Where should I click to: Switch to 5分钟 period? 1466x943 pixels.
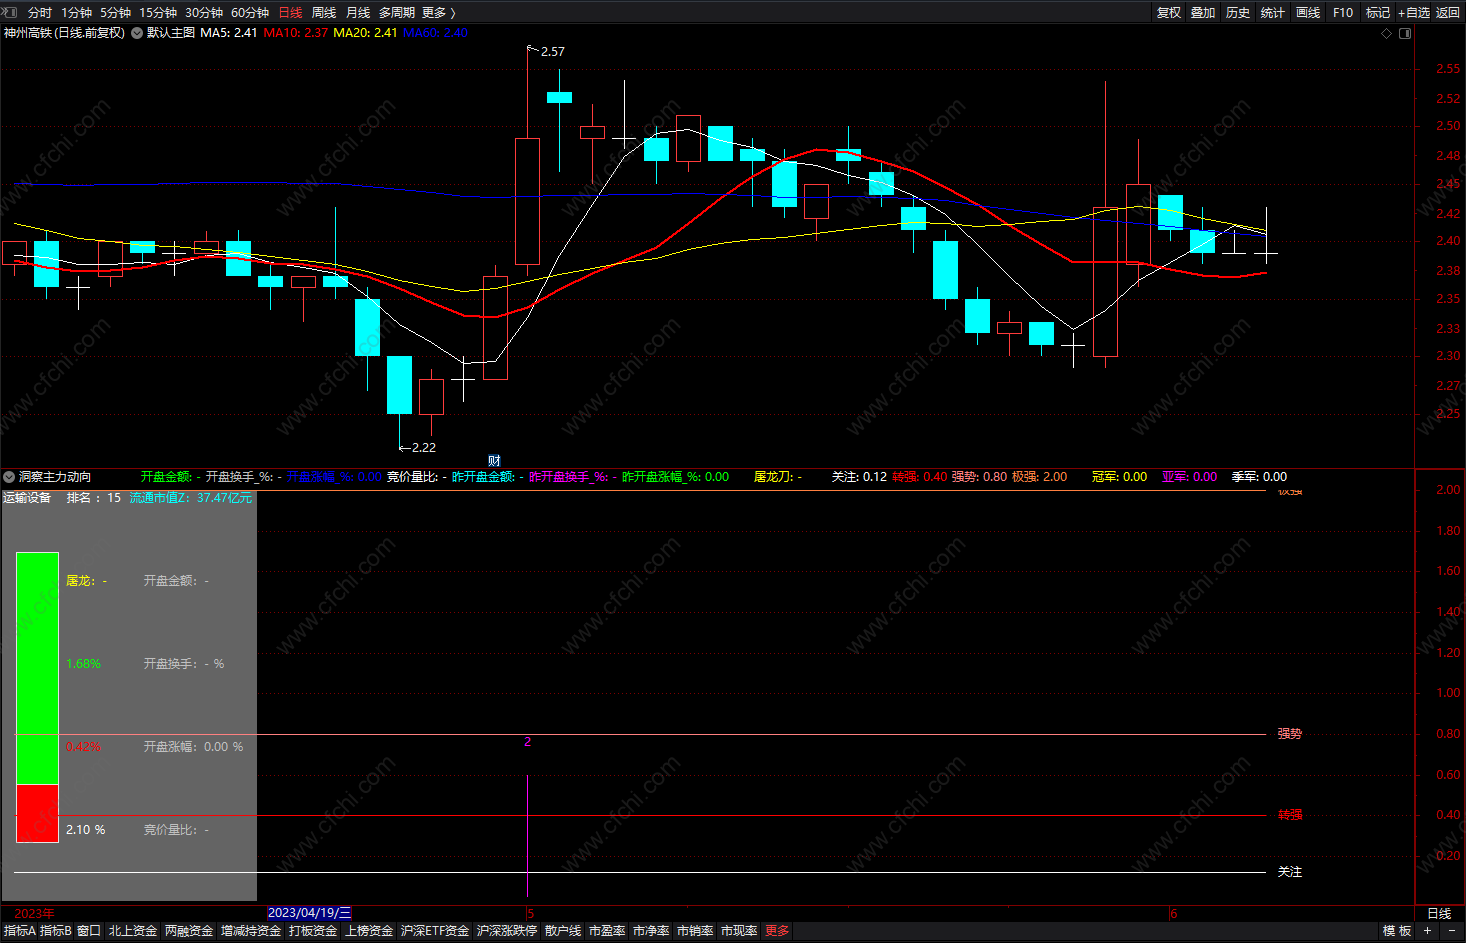(115, 12)
